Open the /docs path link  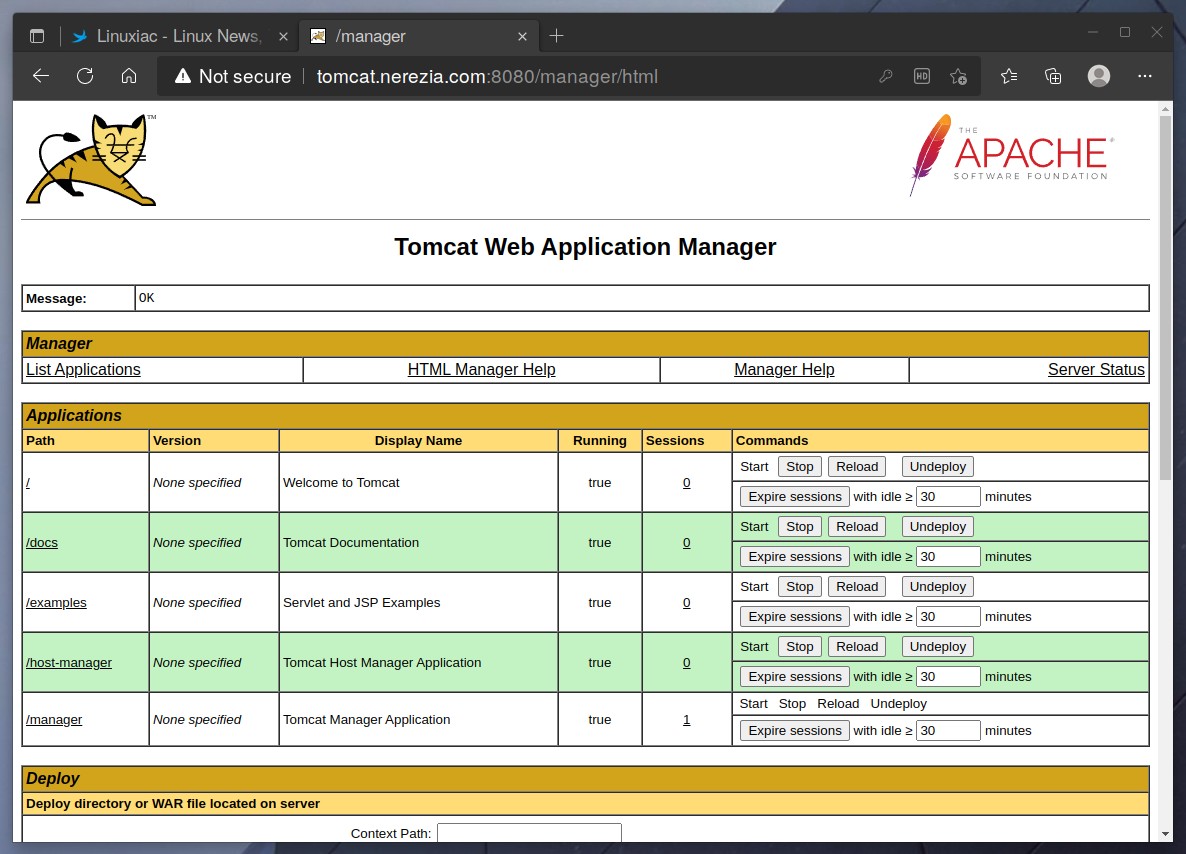42,542
